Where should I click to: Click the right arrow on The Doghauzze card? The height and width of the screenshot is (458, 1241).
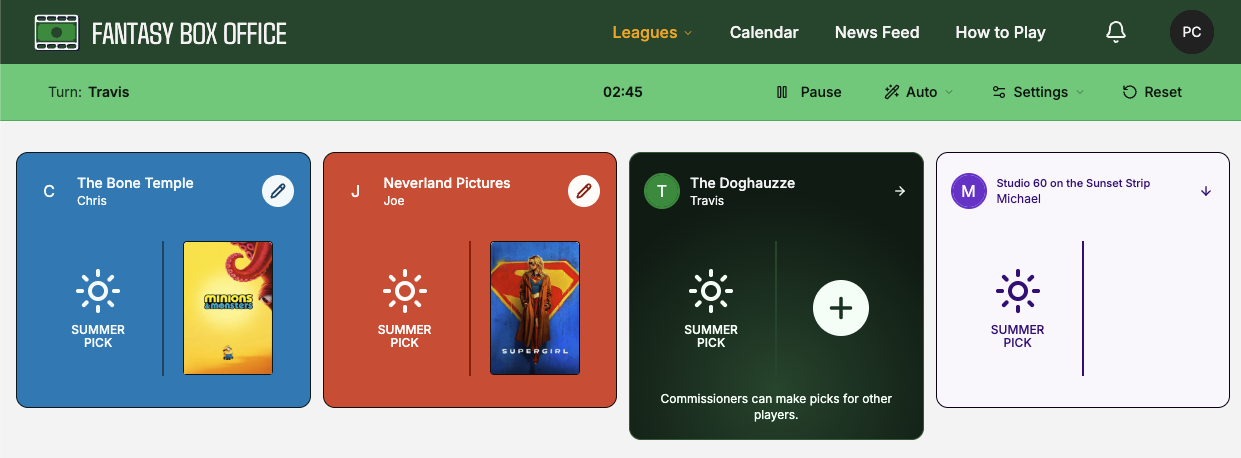coord(900,191)
